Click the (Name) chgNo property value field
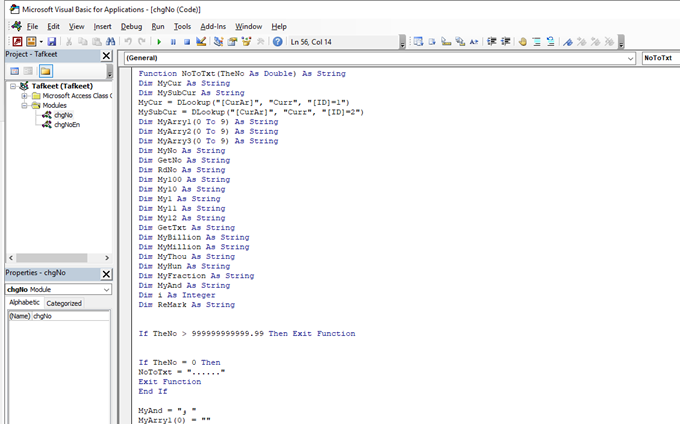Image resolution: width=680 pixels, height=424 pixels. (x=70, y=316)
